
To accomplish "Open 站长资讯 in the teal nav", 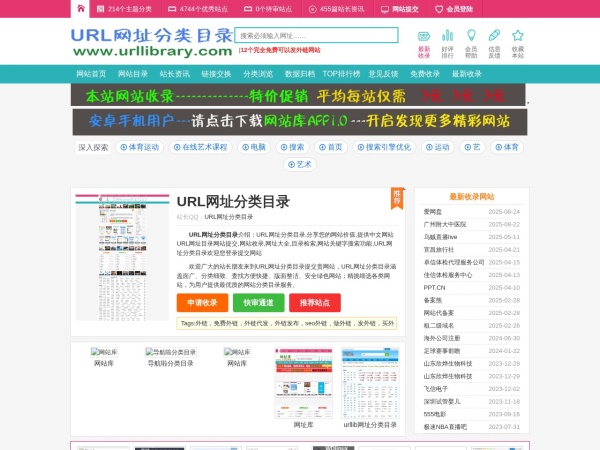I will (174, 74).
